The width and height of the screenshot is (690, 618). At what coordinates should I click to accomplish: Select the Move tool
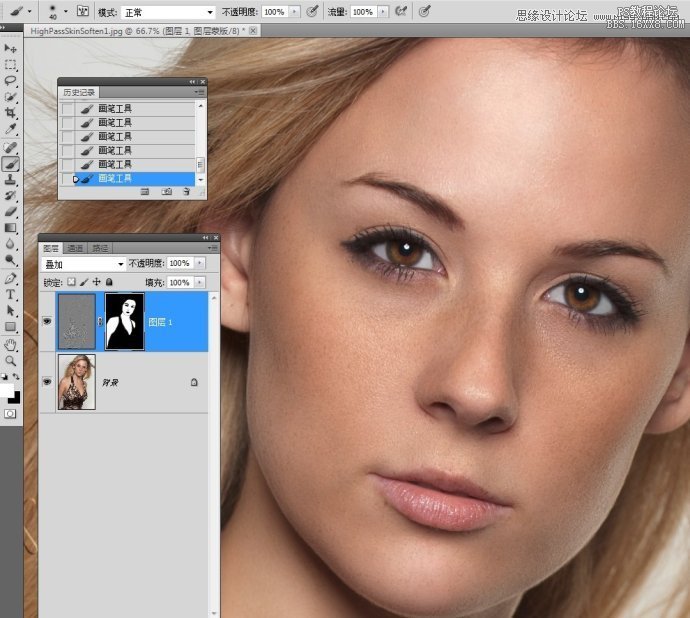[10, 48]
